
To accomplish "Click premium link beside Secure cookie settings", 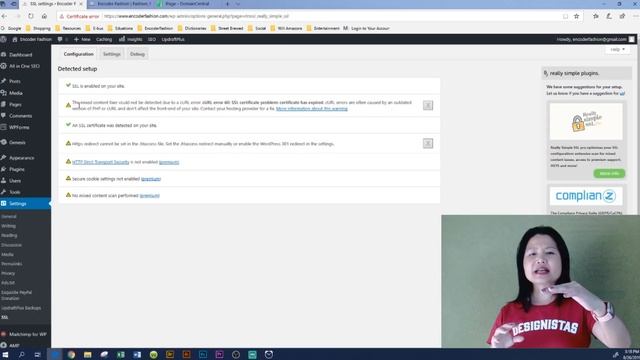I will [x=151, y=179].
